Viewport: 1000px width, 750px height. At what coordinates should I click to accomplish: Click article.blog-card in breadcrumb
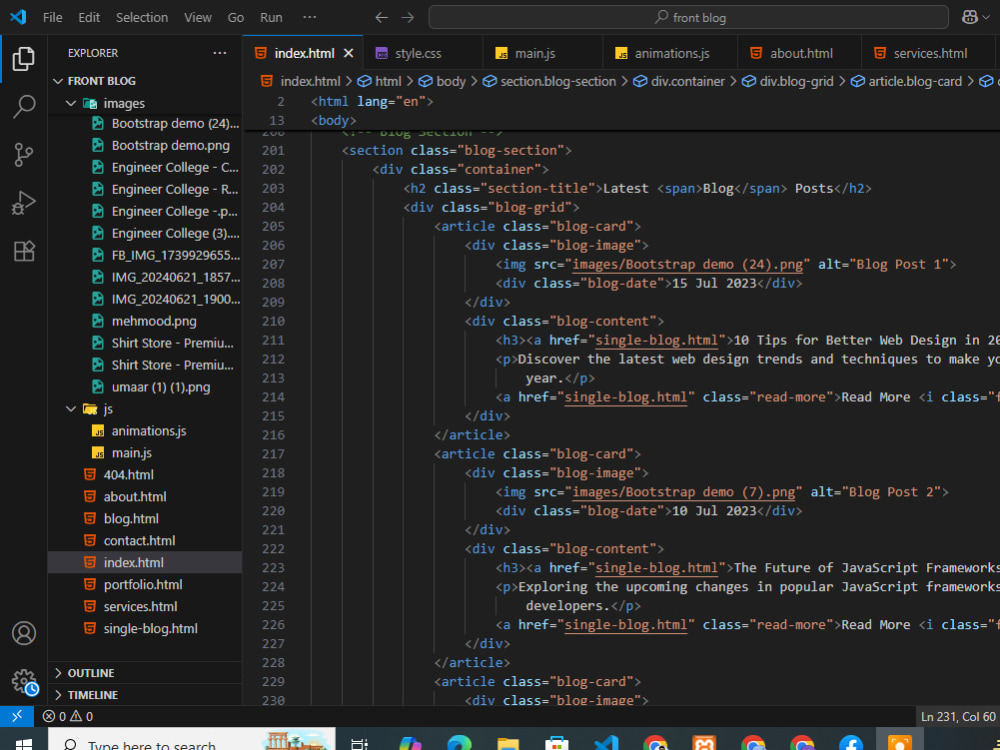pos(906,82)
